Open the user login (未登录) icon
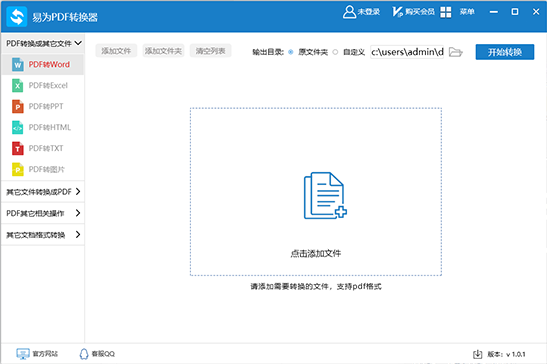This screenshot has width=547, height=364. (349, 12)
